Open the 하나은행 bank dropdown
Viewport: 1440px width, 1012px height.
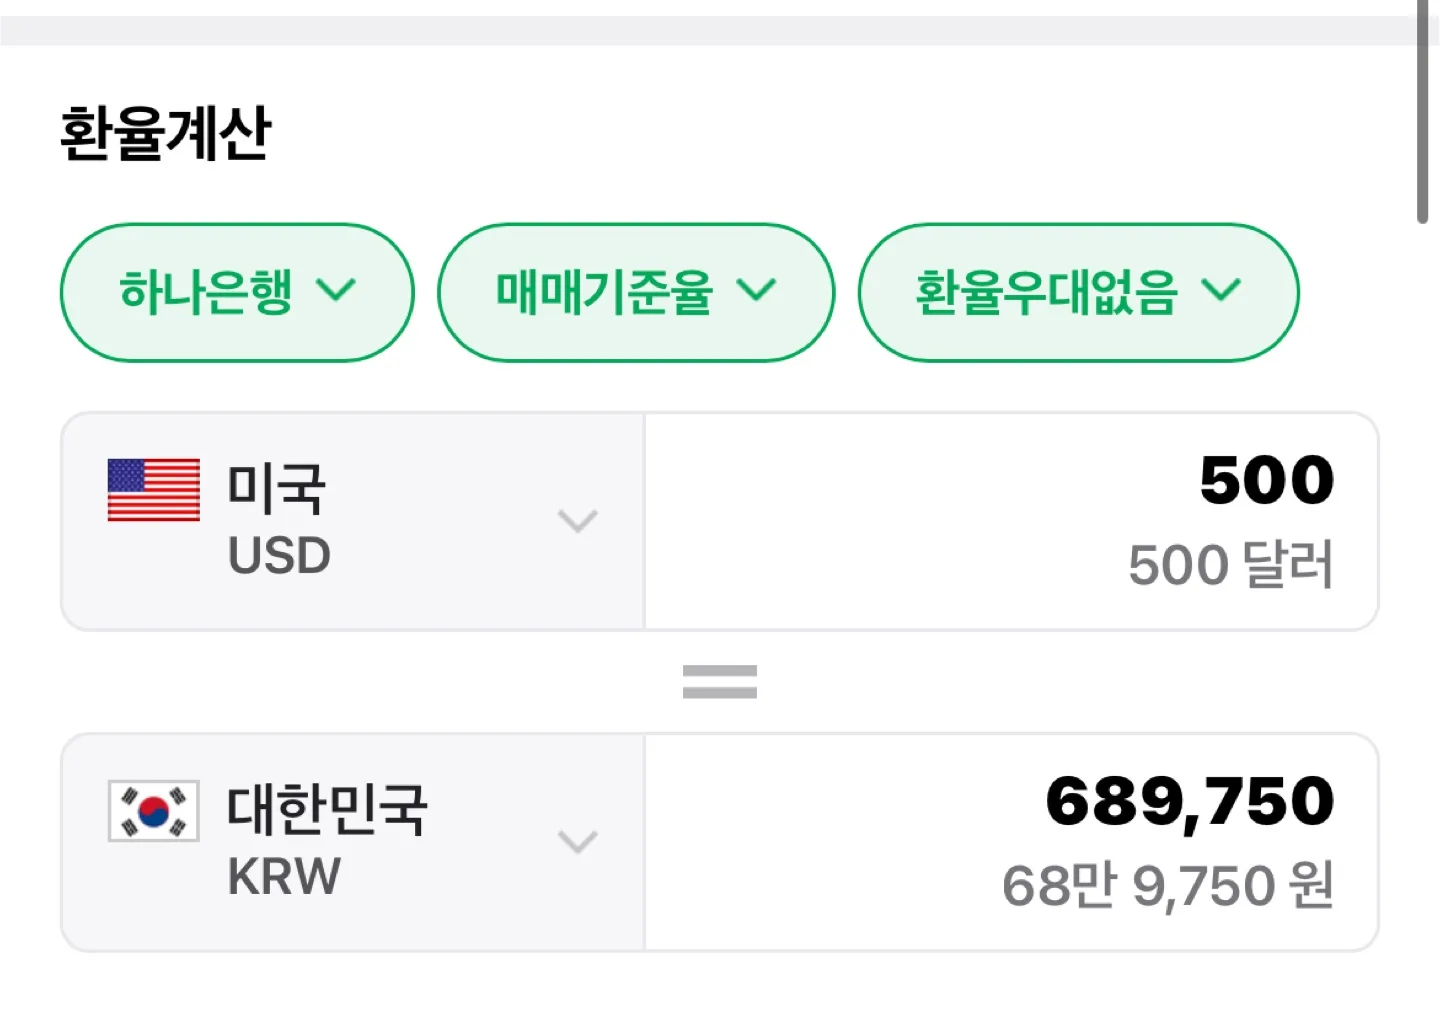pyautogui.click(x=237, y=292)
